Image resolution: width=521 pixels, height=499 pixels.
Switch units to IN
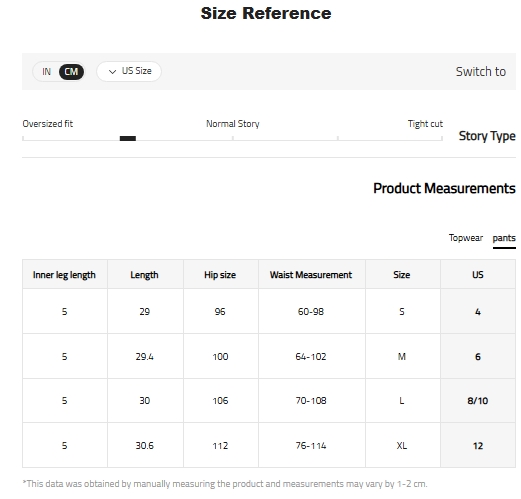click(47, 72)
